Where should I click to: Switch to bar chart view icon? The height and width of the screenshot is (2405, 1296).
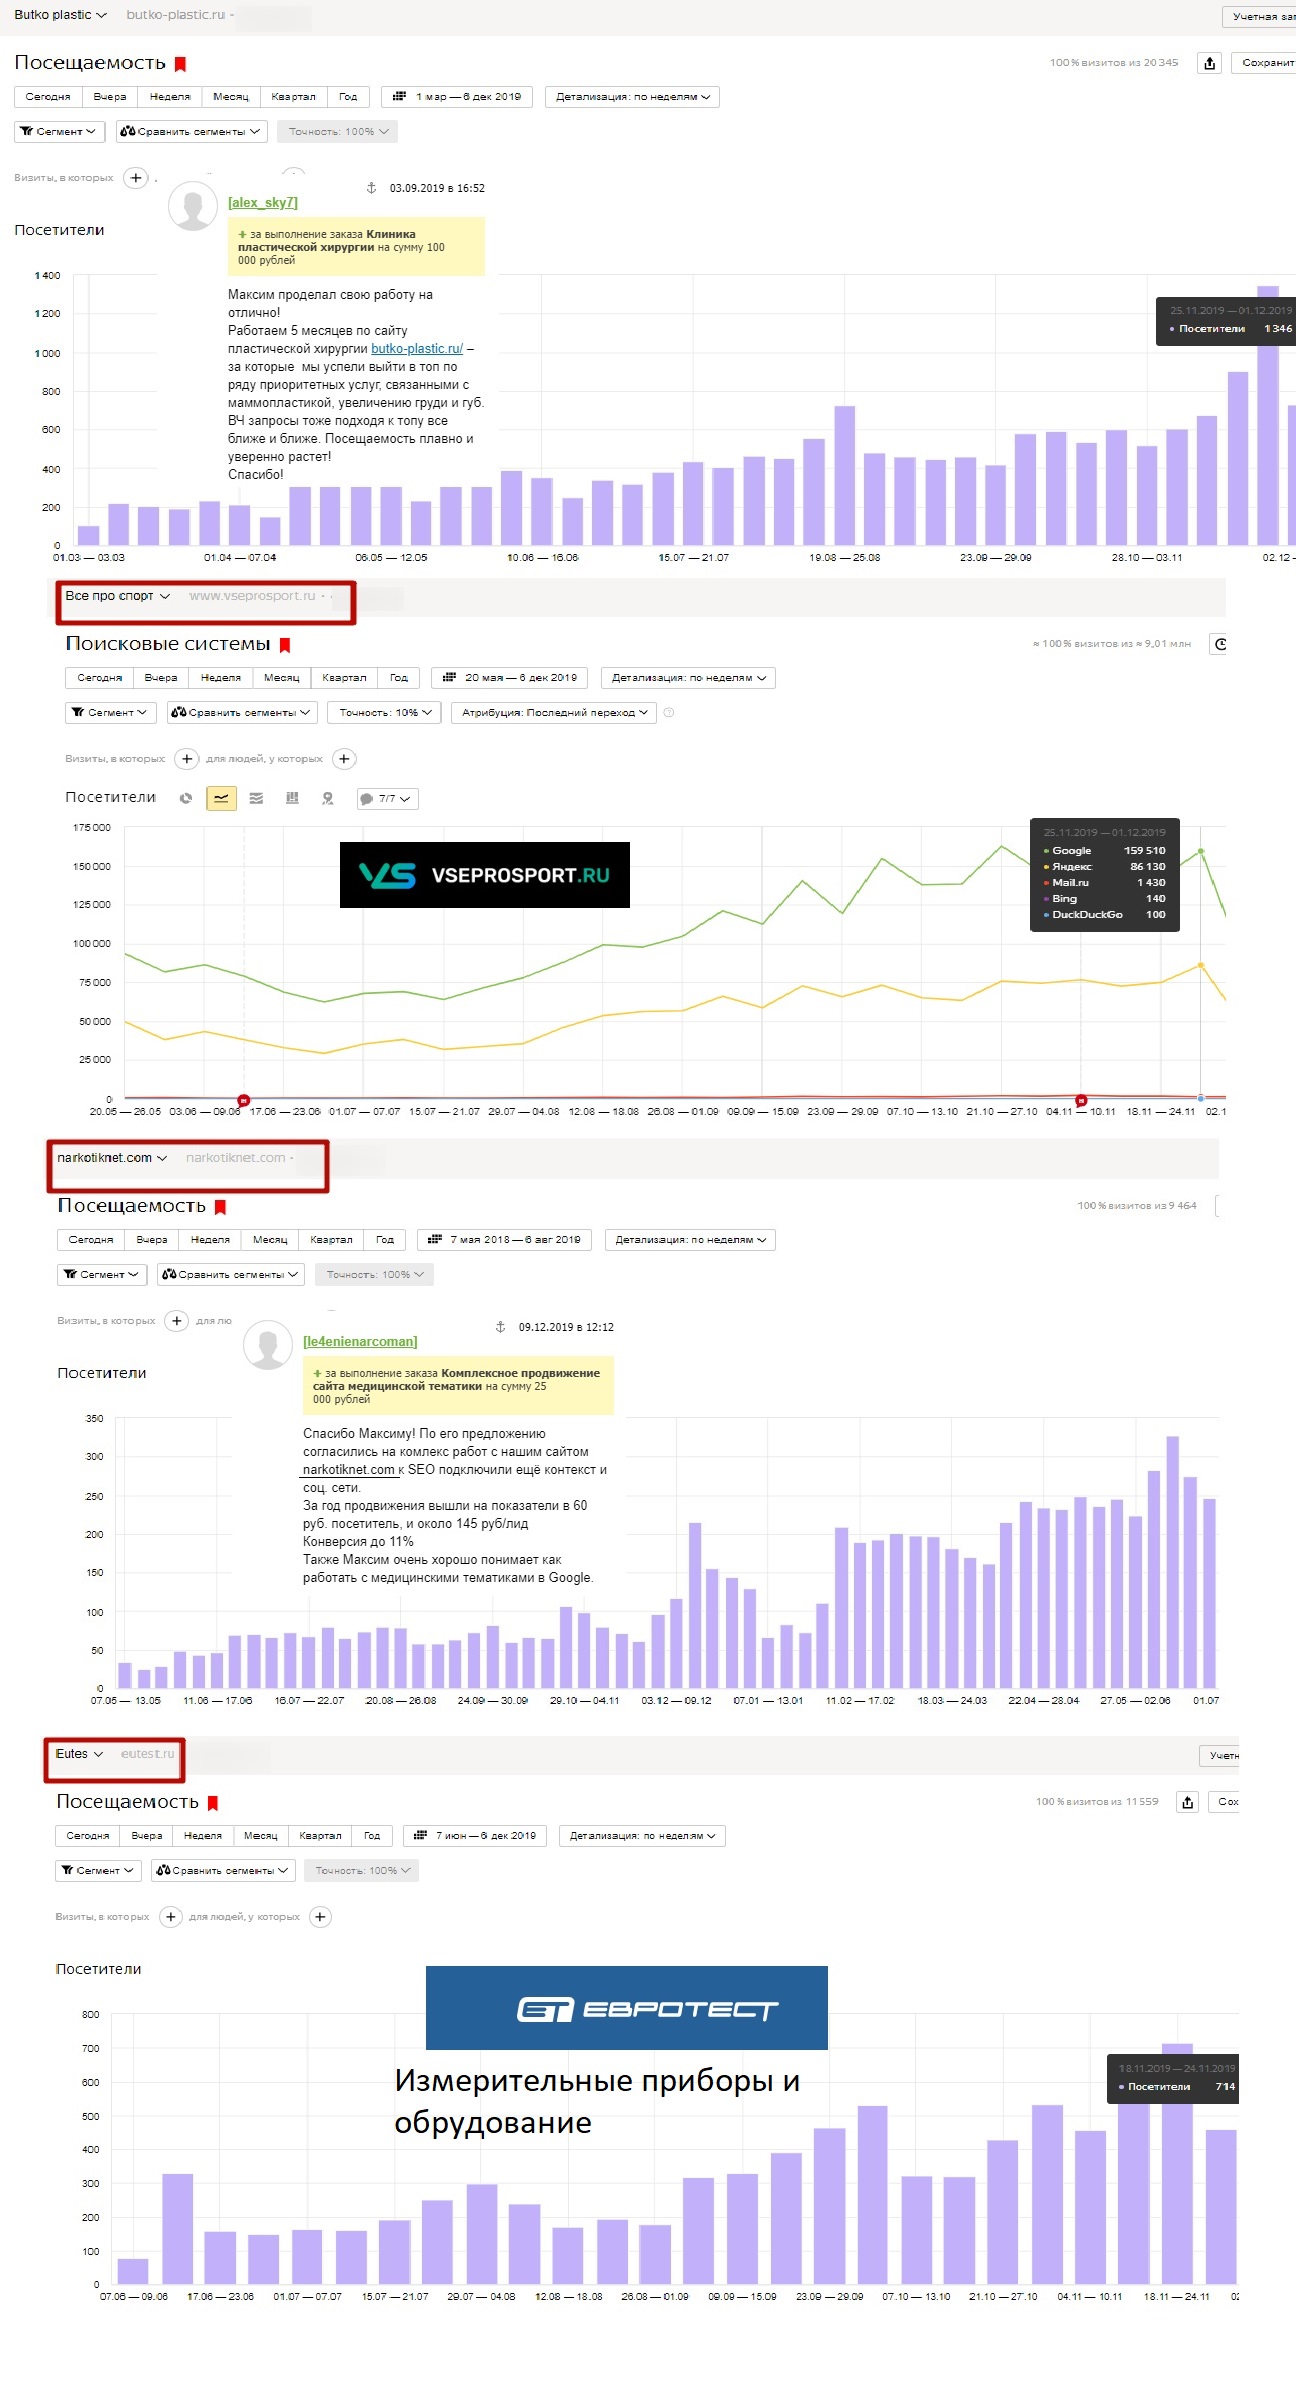(x=292, y=798)
